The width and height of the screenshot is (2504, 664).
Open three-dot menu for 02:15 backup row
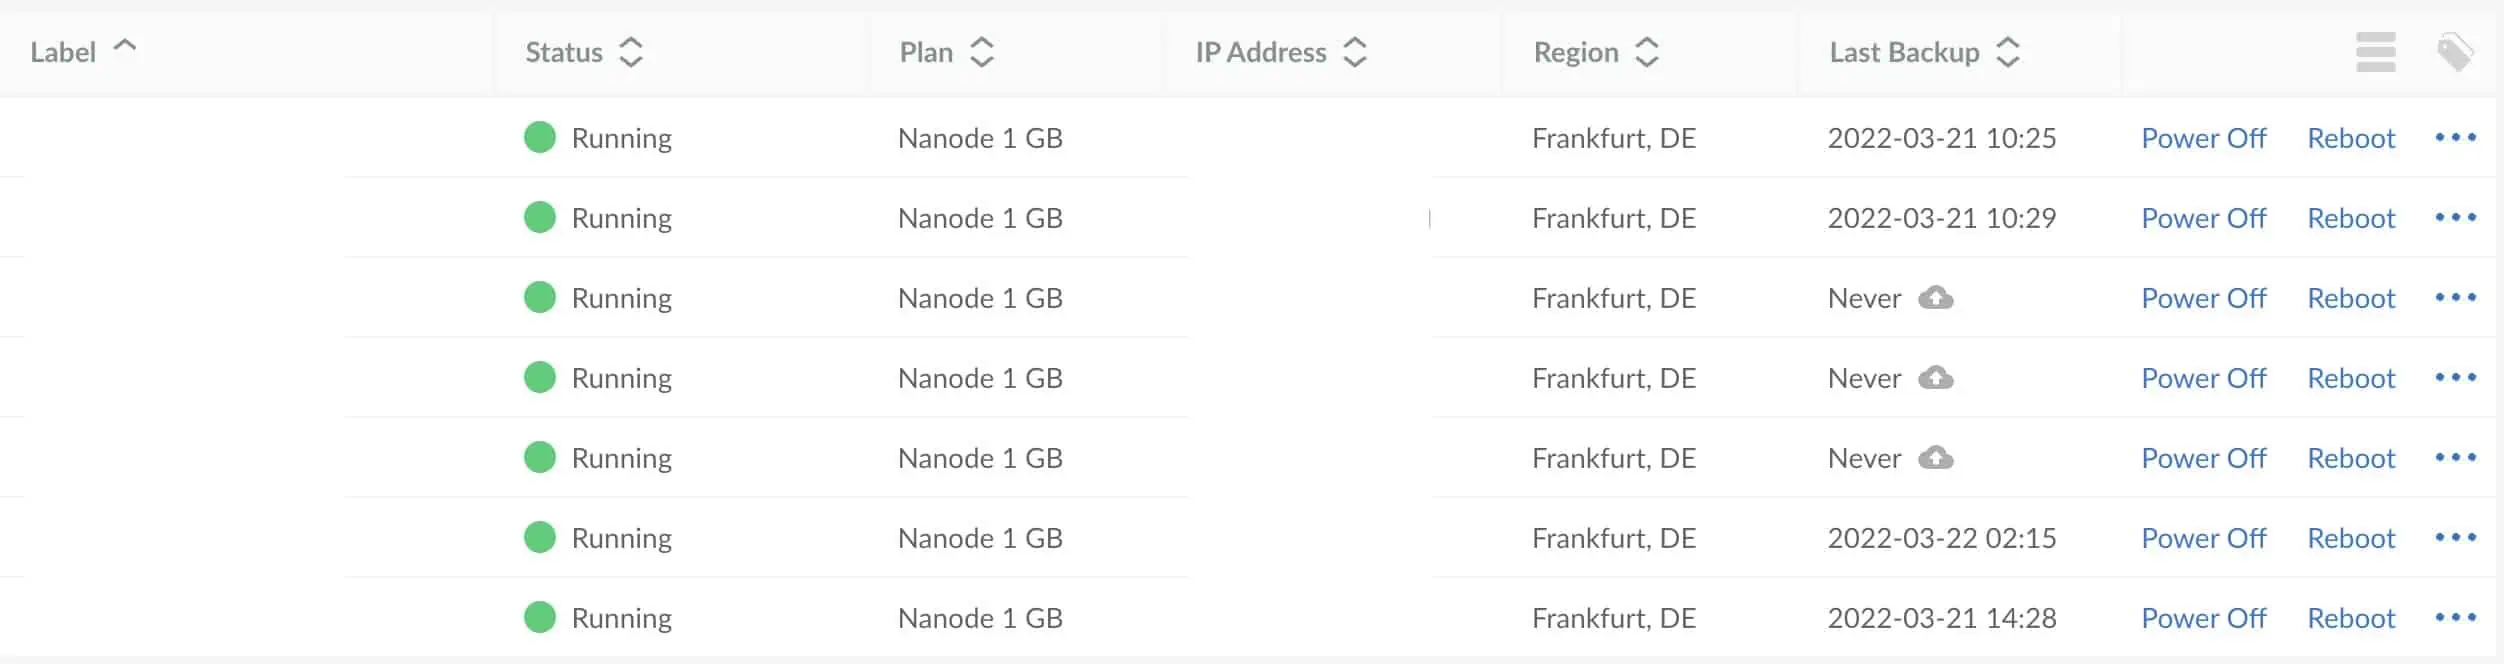[x=2455, y=538]
